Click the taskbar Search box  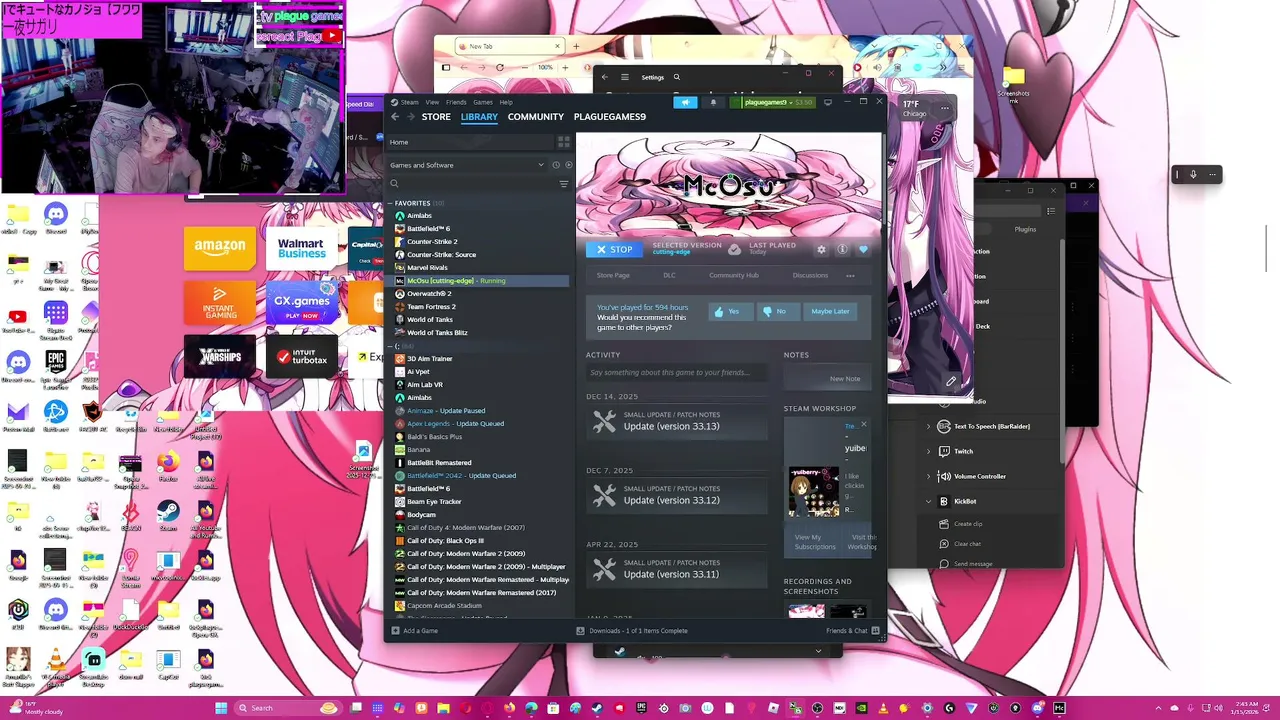[288, 708]
